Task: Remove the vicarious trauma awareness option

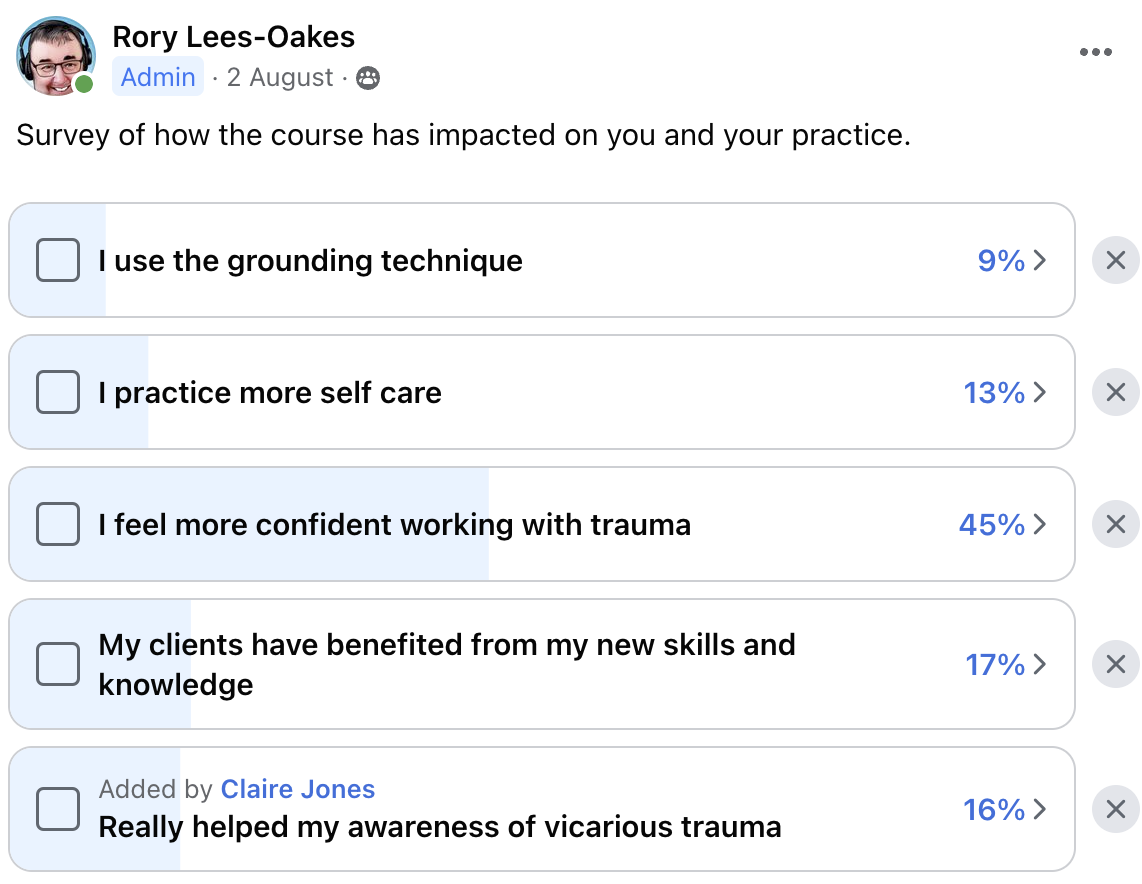Action: click(1116, 809)
